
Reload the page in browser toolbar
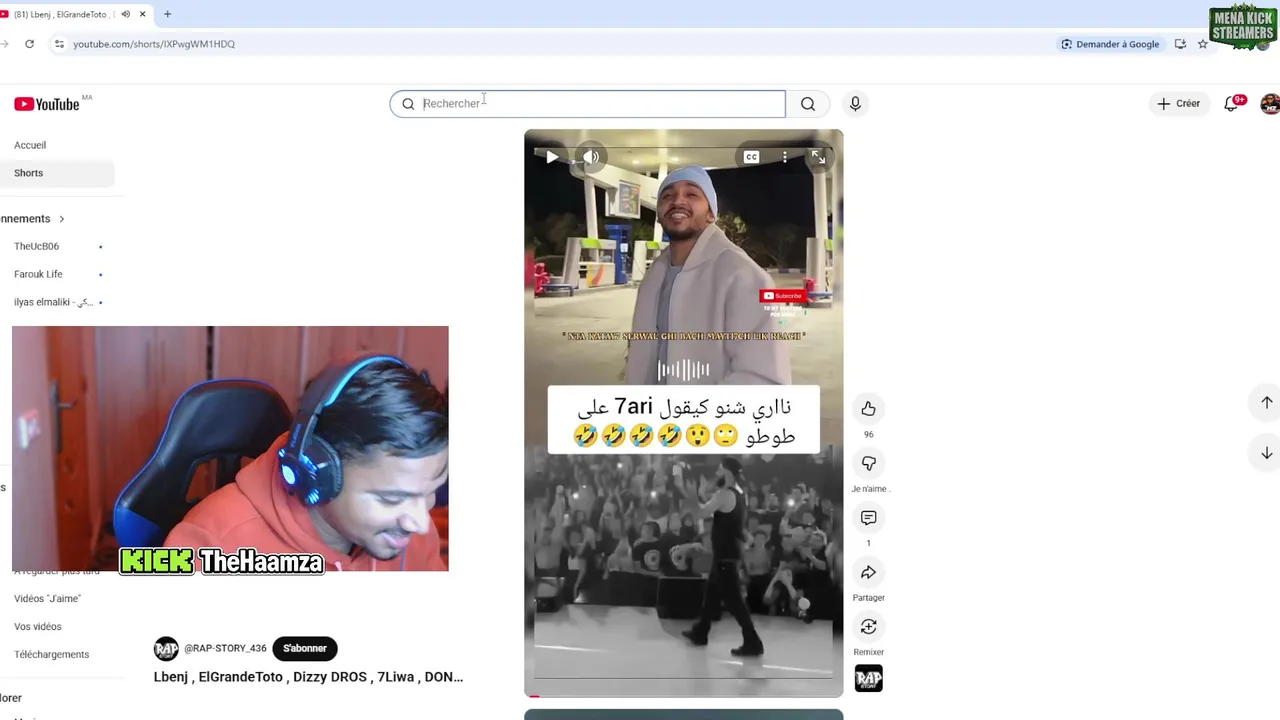[x=29, y=44]
